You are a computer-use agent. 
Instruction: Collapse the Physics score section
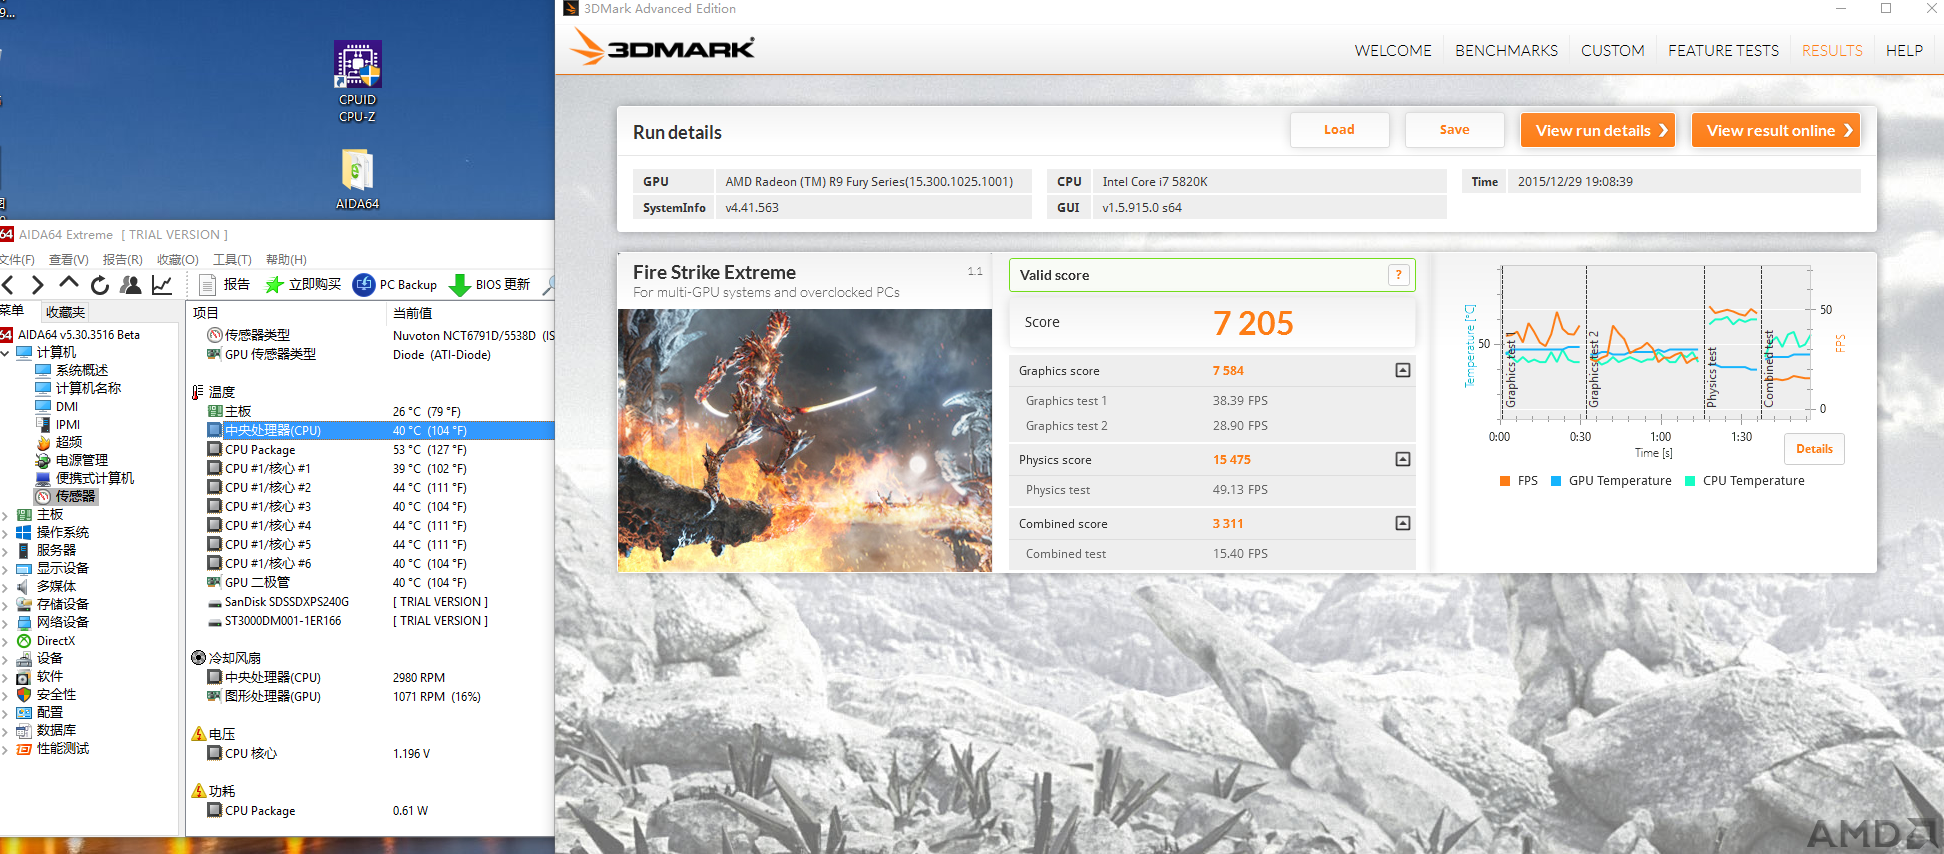1403,459
